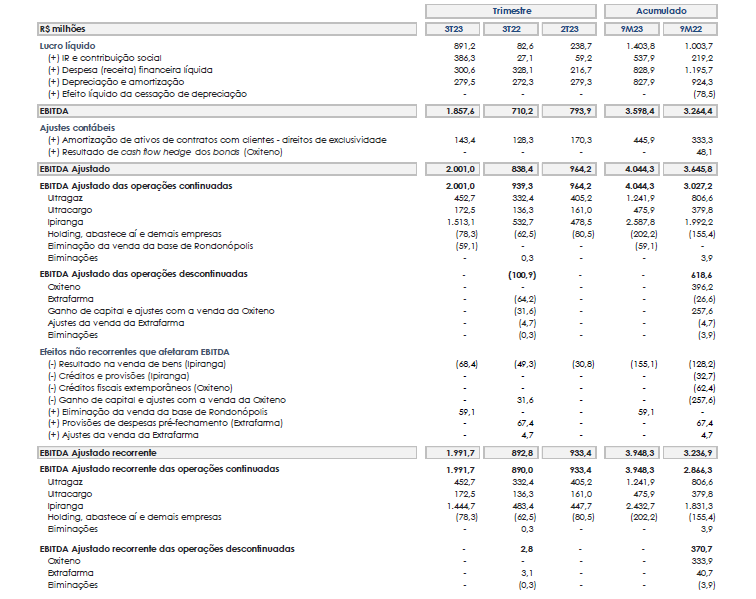The width and height of the screenshot is (756, 599).
Task: Click value 67,4 in 3T22 pré-fechamento row
Action: 524,423
